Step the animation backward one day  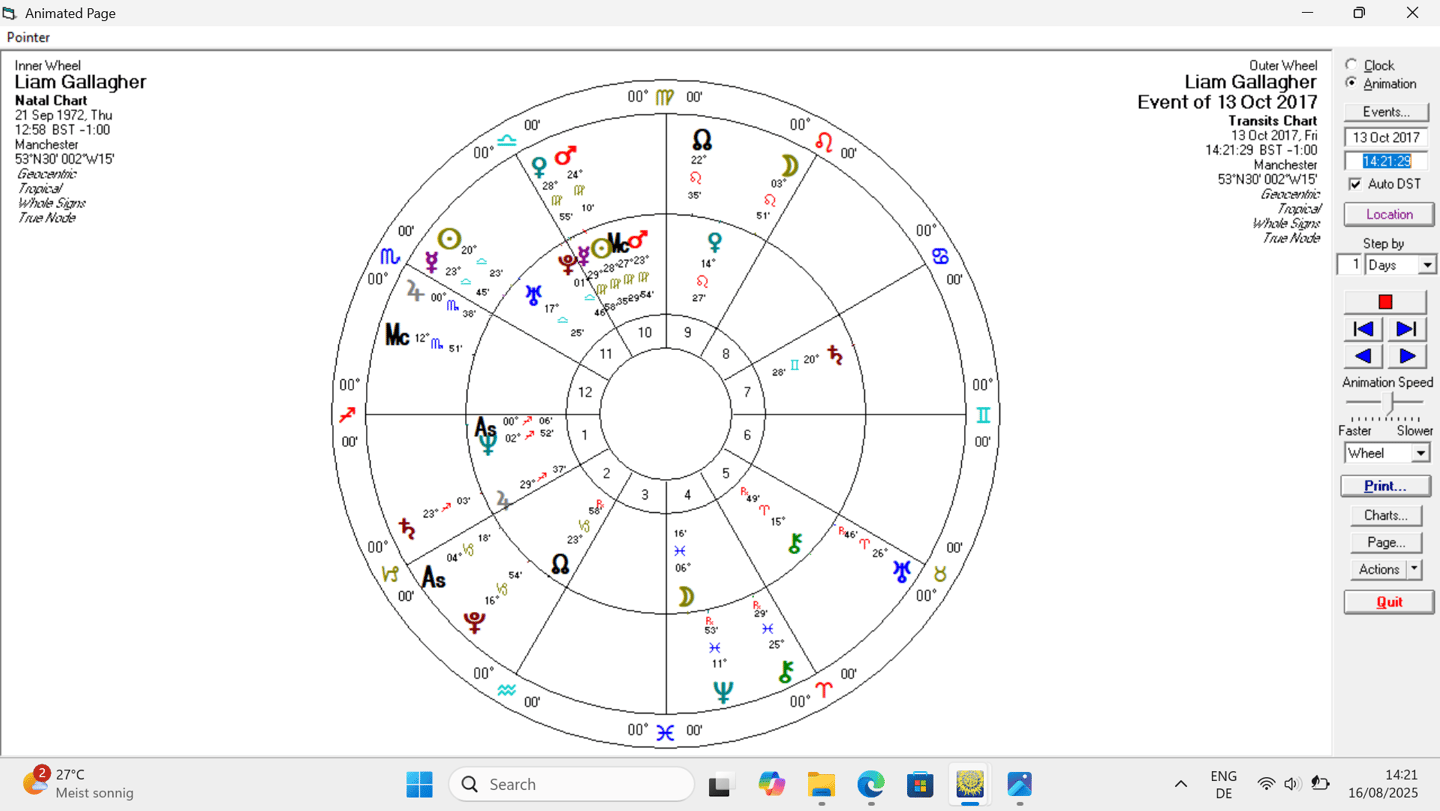(1362, 355)
